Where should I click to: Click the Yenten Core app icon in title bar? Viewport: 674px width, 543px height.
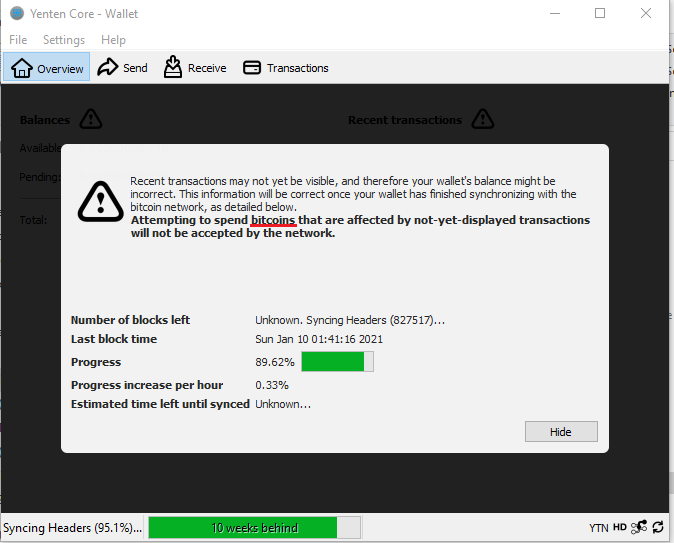click(x=17, y=13)
